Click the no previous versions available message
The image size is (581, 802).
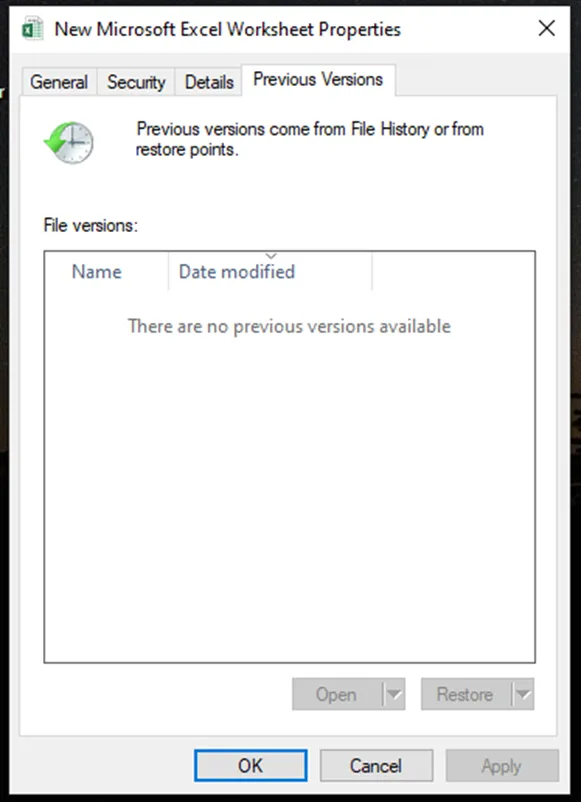pyautogui.click(x=289, y=326)
